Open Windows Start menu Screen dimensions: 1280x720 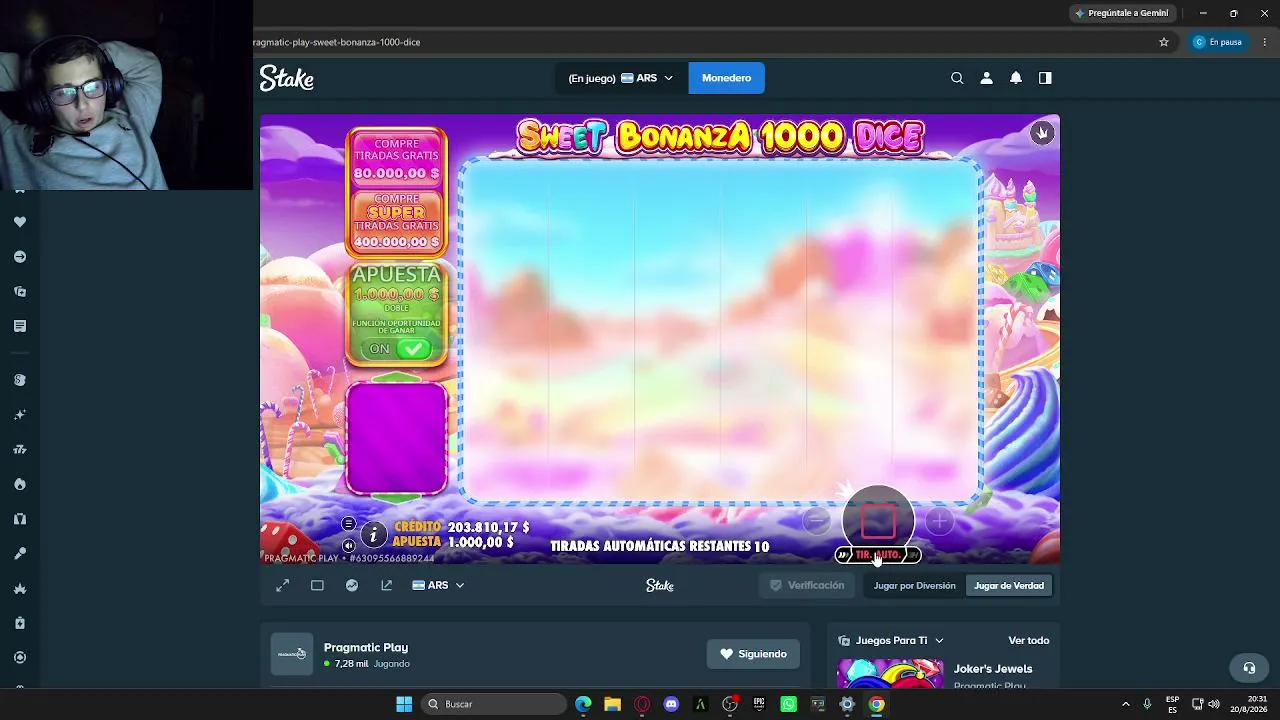(404, 704)
